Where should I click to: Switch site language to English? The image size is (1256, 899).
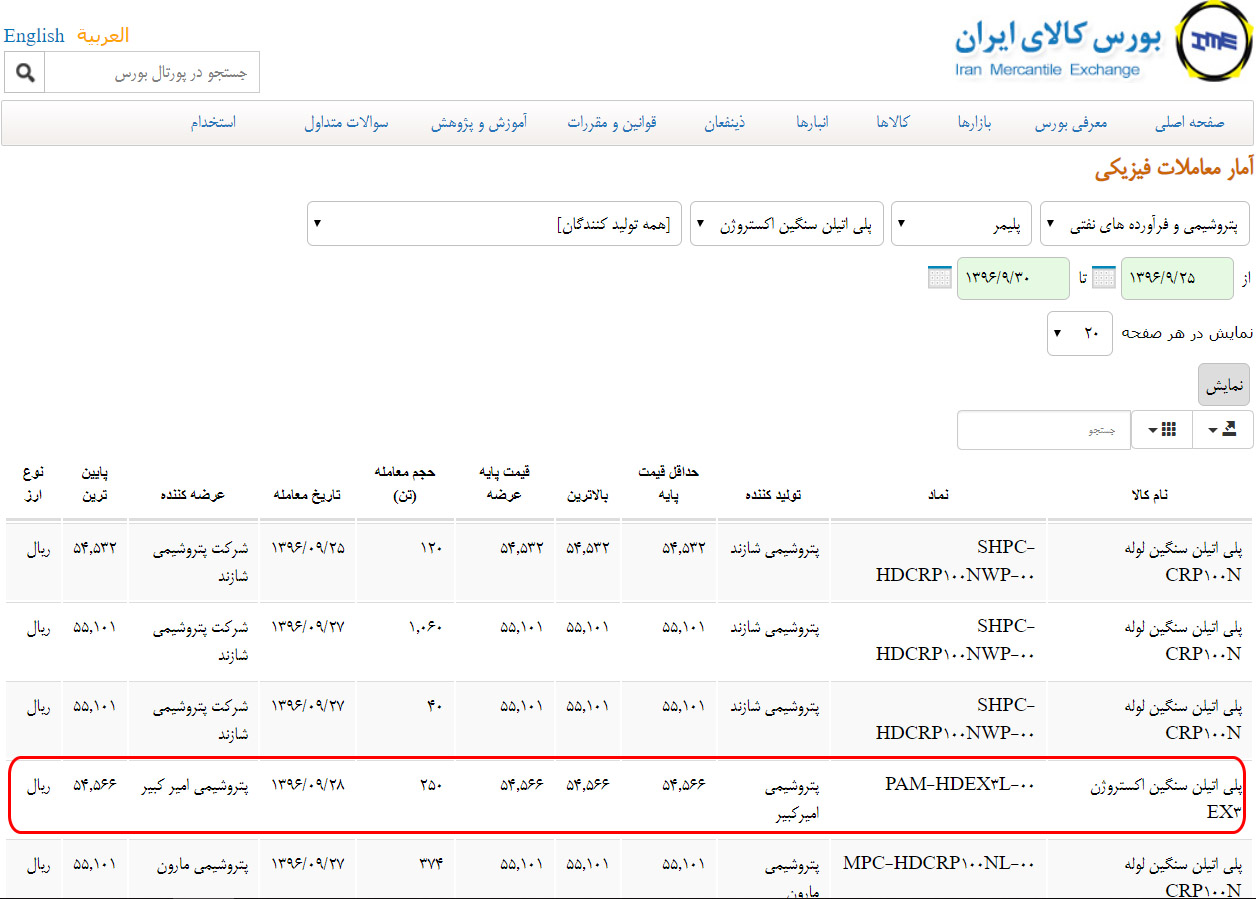pos(34,36)
